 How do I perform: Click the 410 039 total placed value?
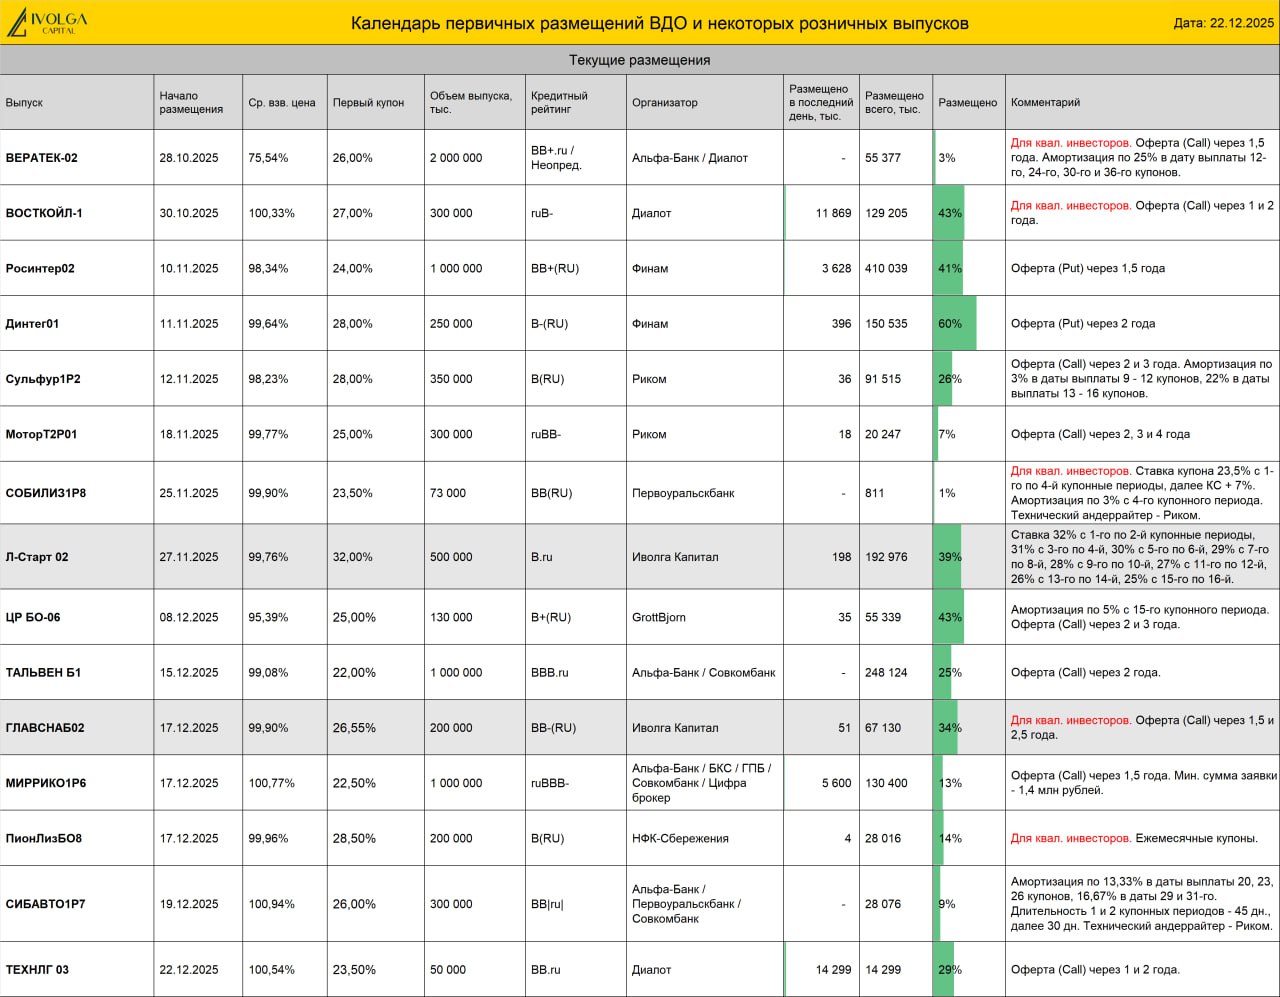coord(886,268)
